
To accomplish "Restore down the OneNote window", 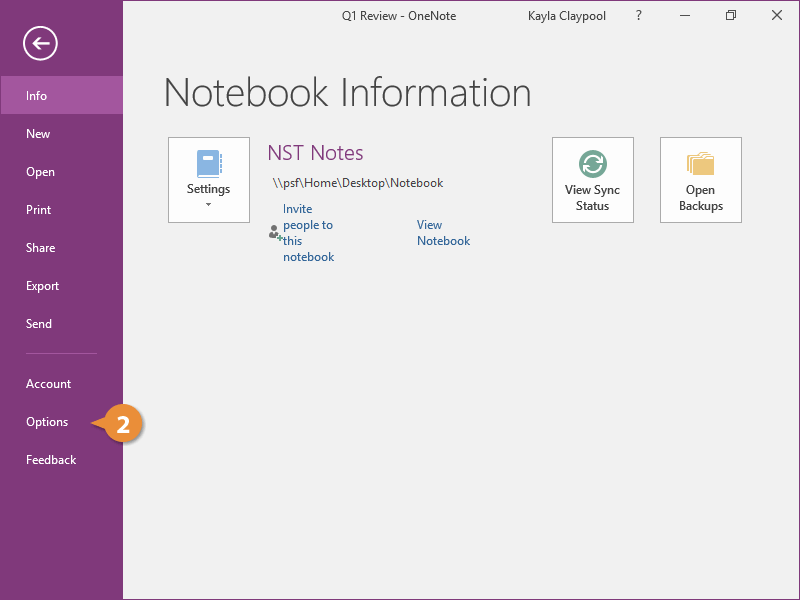I will point(731,16).
